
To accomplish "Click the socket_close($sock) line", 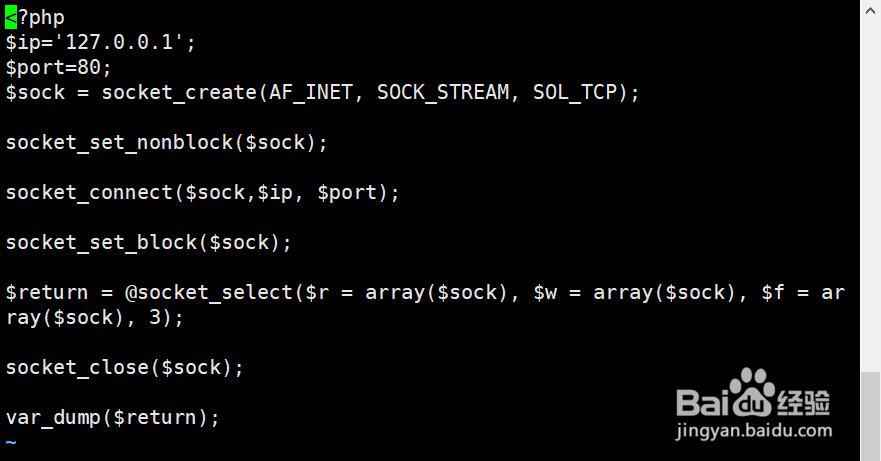I will [x=124, y=368].
